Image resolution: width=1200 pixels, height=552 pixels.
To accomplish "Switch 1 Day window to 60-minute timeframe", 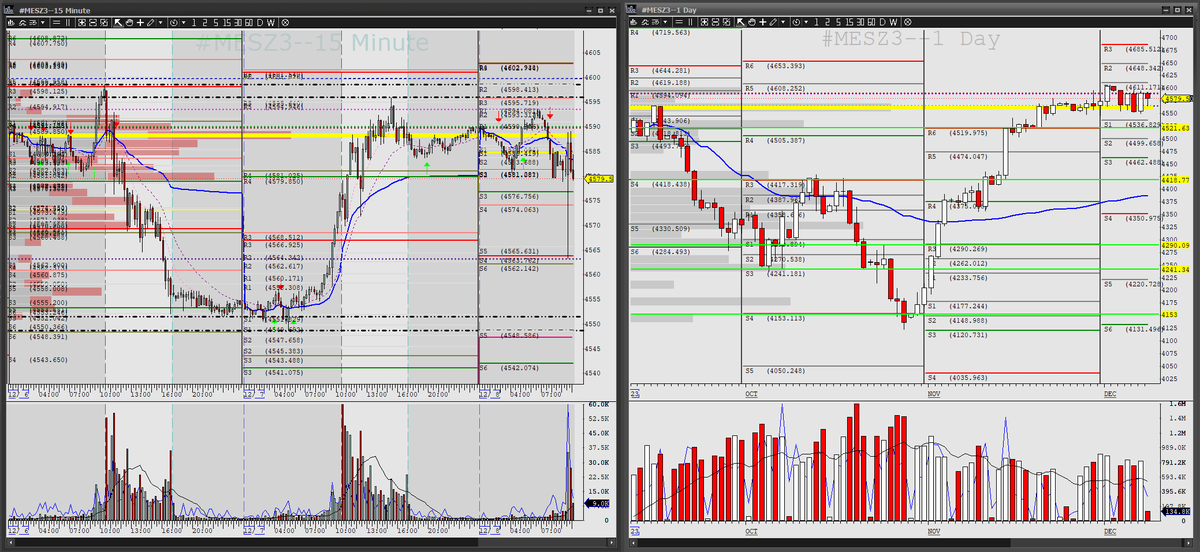I will pyautogui.click(x=871, y=22).
